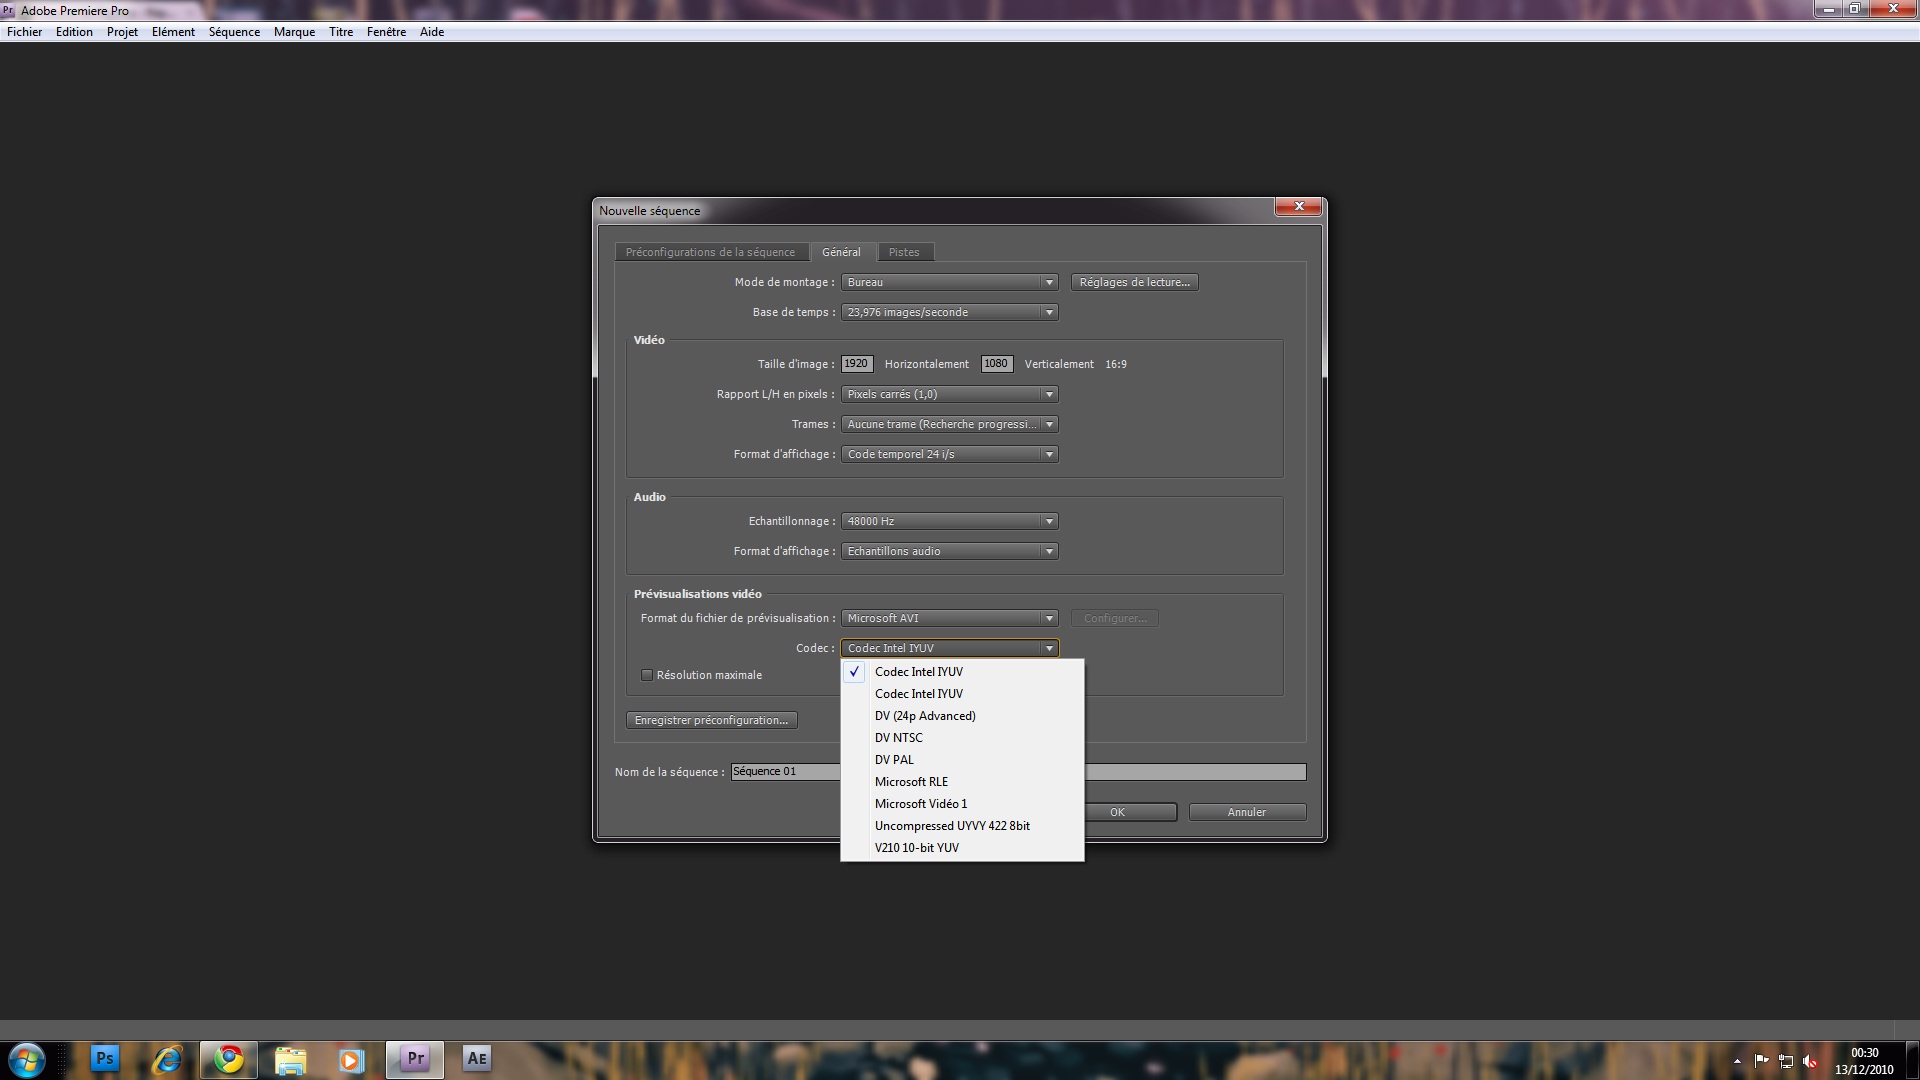
Task: Expand the Base de temps dropdown
Action: [x=949, y=312]
